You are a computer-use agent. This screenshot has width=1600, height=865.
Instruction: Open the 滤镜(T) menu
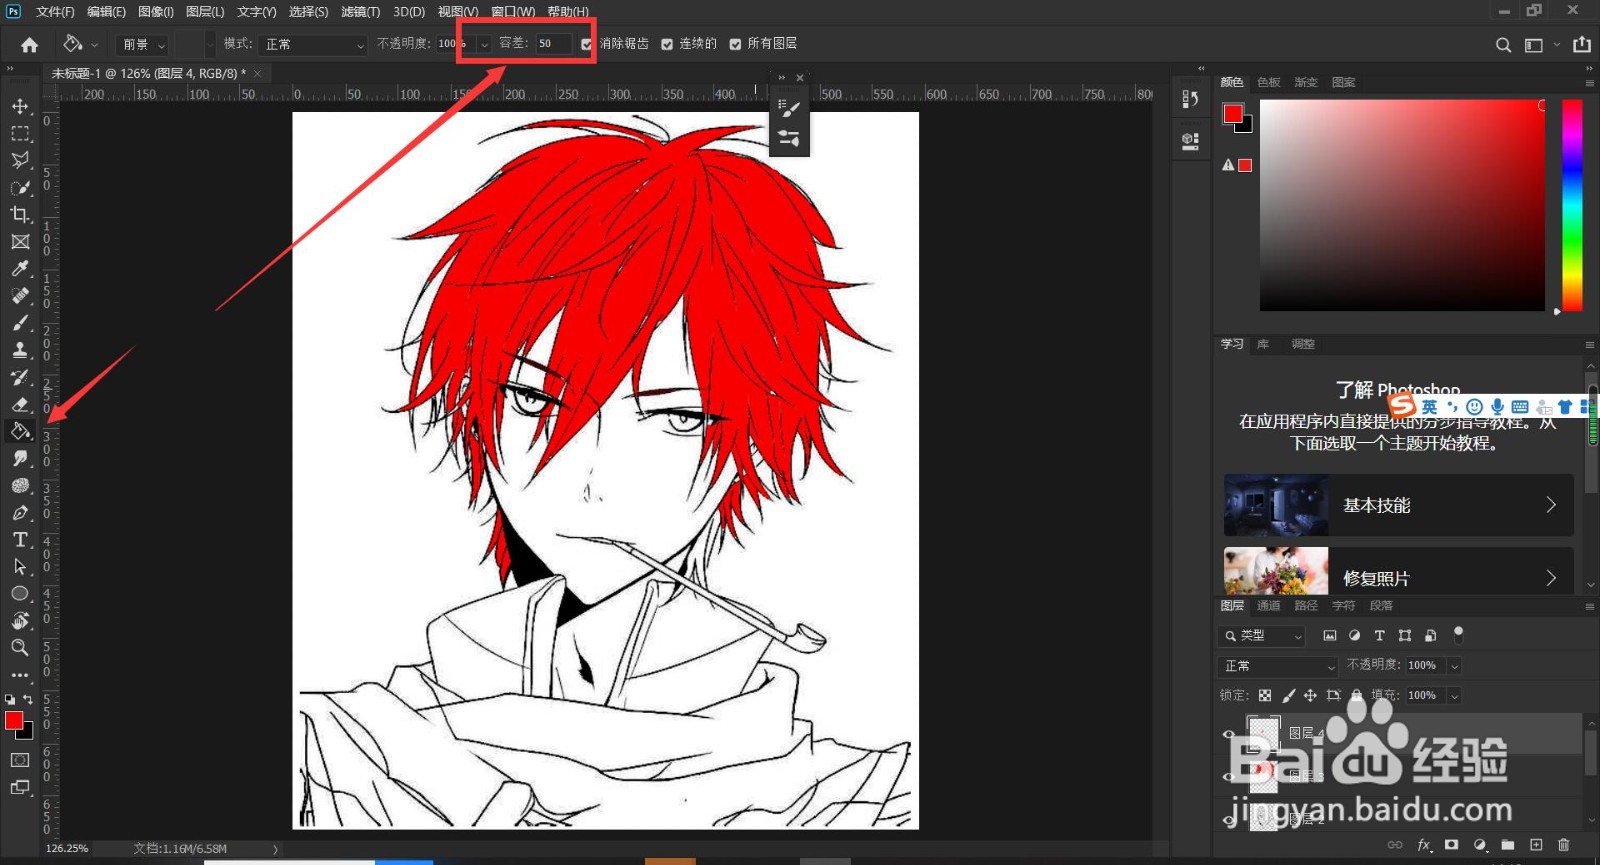tap(360, 12)
